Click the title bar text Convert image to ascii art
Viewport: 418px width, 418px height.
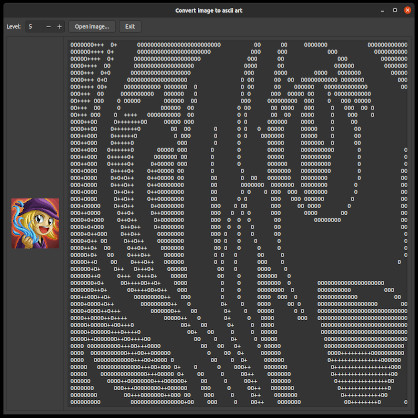coord(209,11)
